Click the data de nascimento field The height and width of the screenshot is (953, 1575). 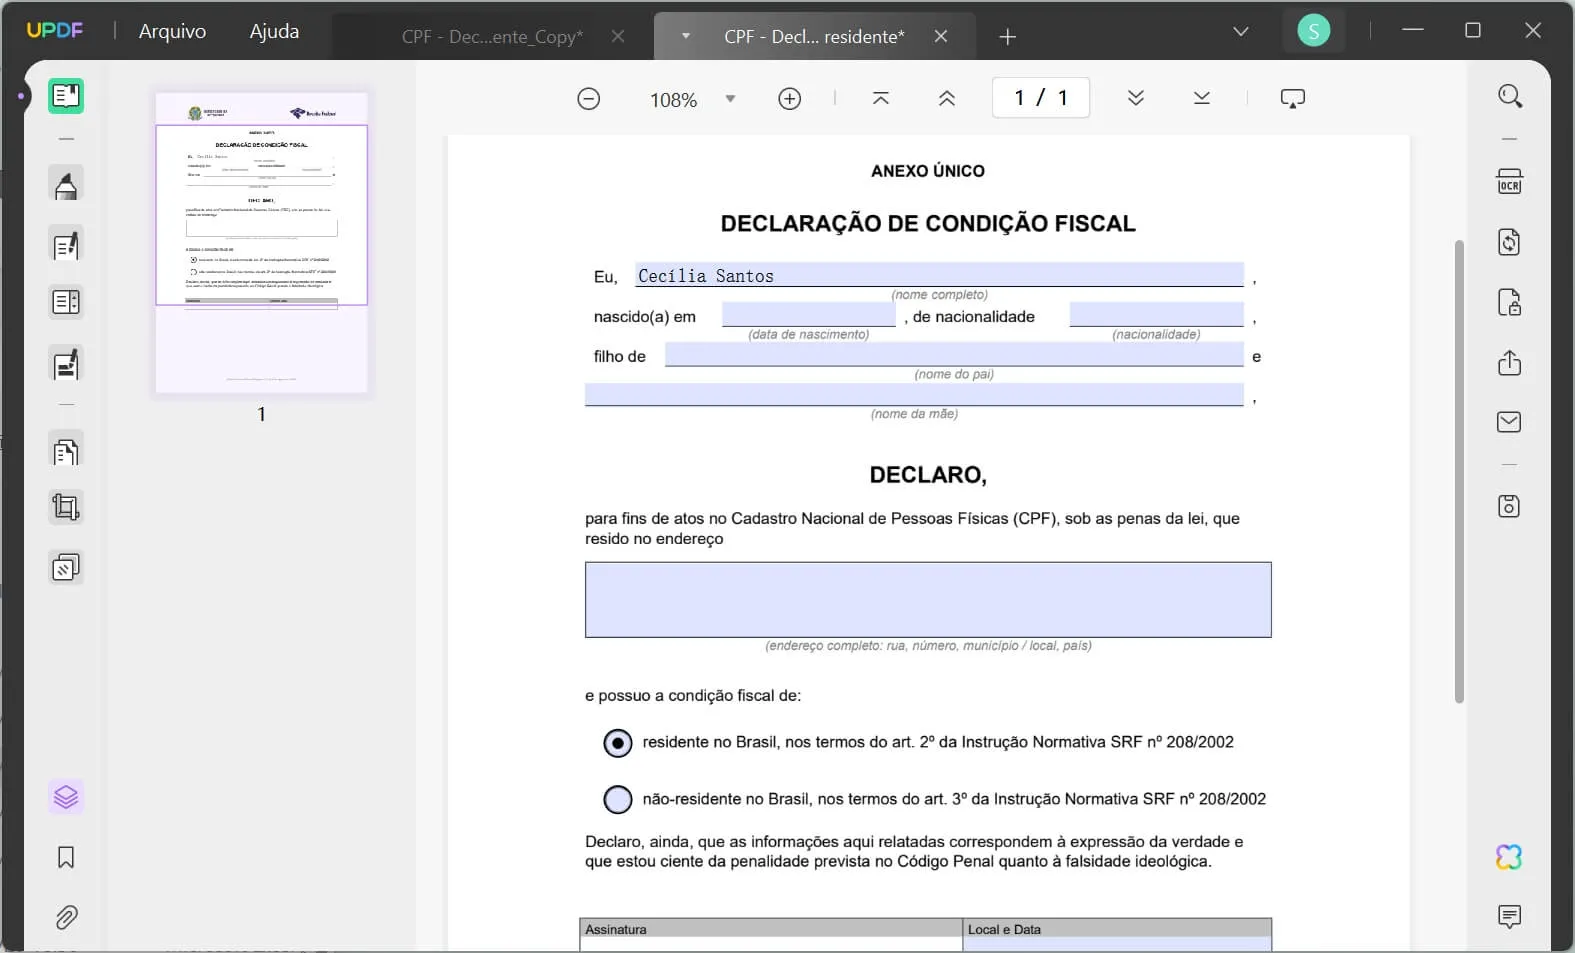(x=808, y=315)
